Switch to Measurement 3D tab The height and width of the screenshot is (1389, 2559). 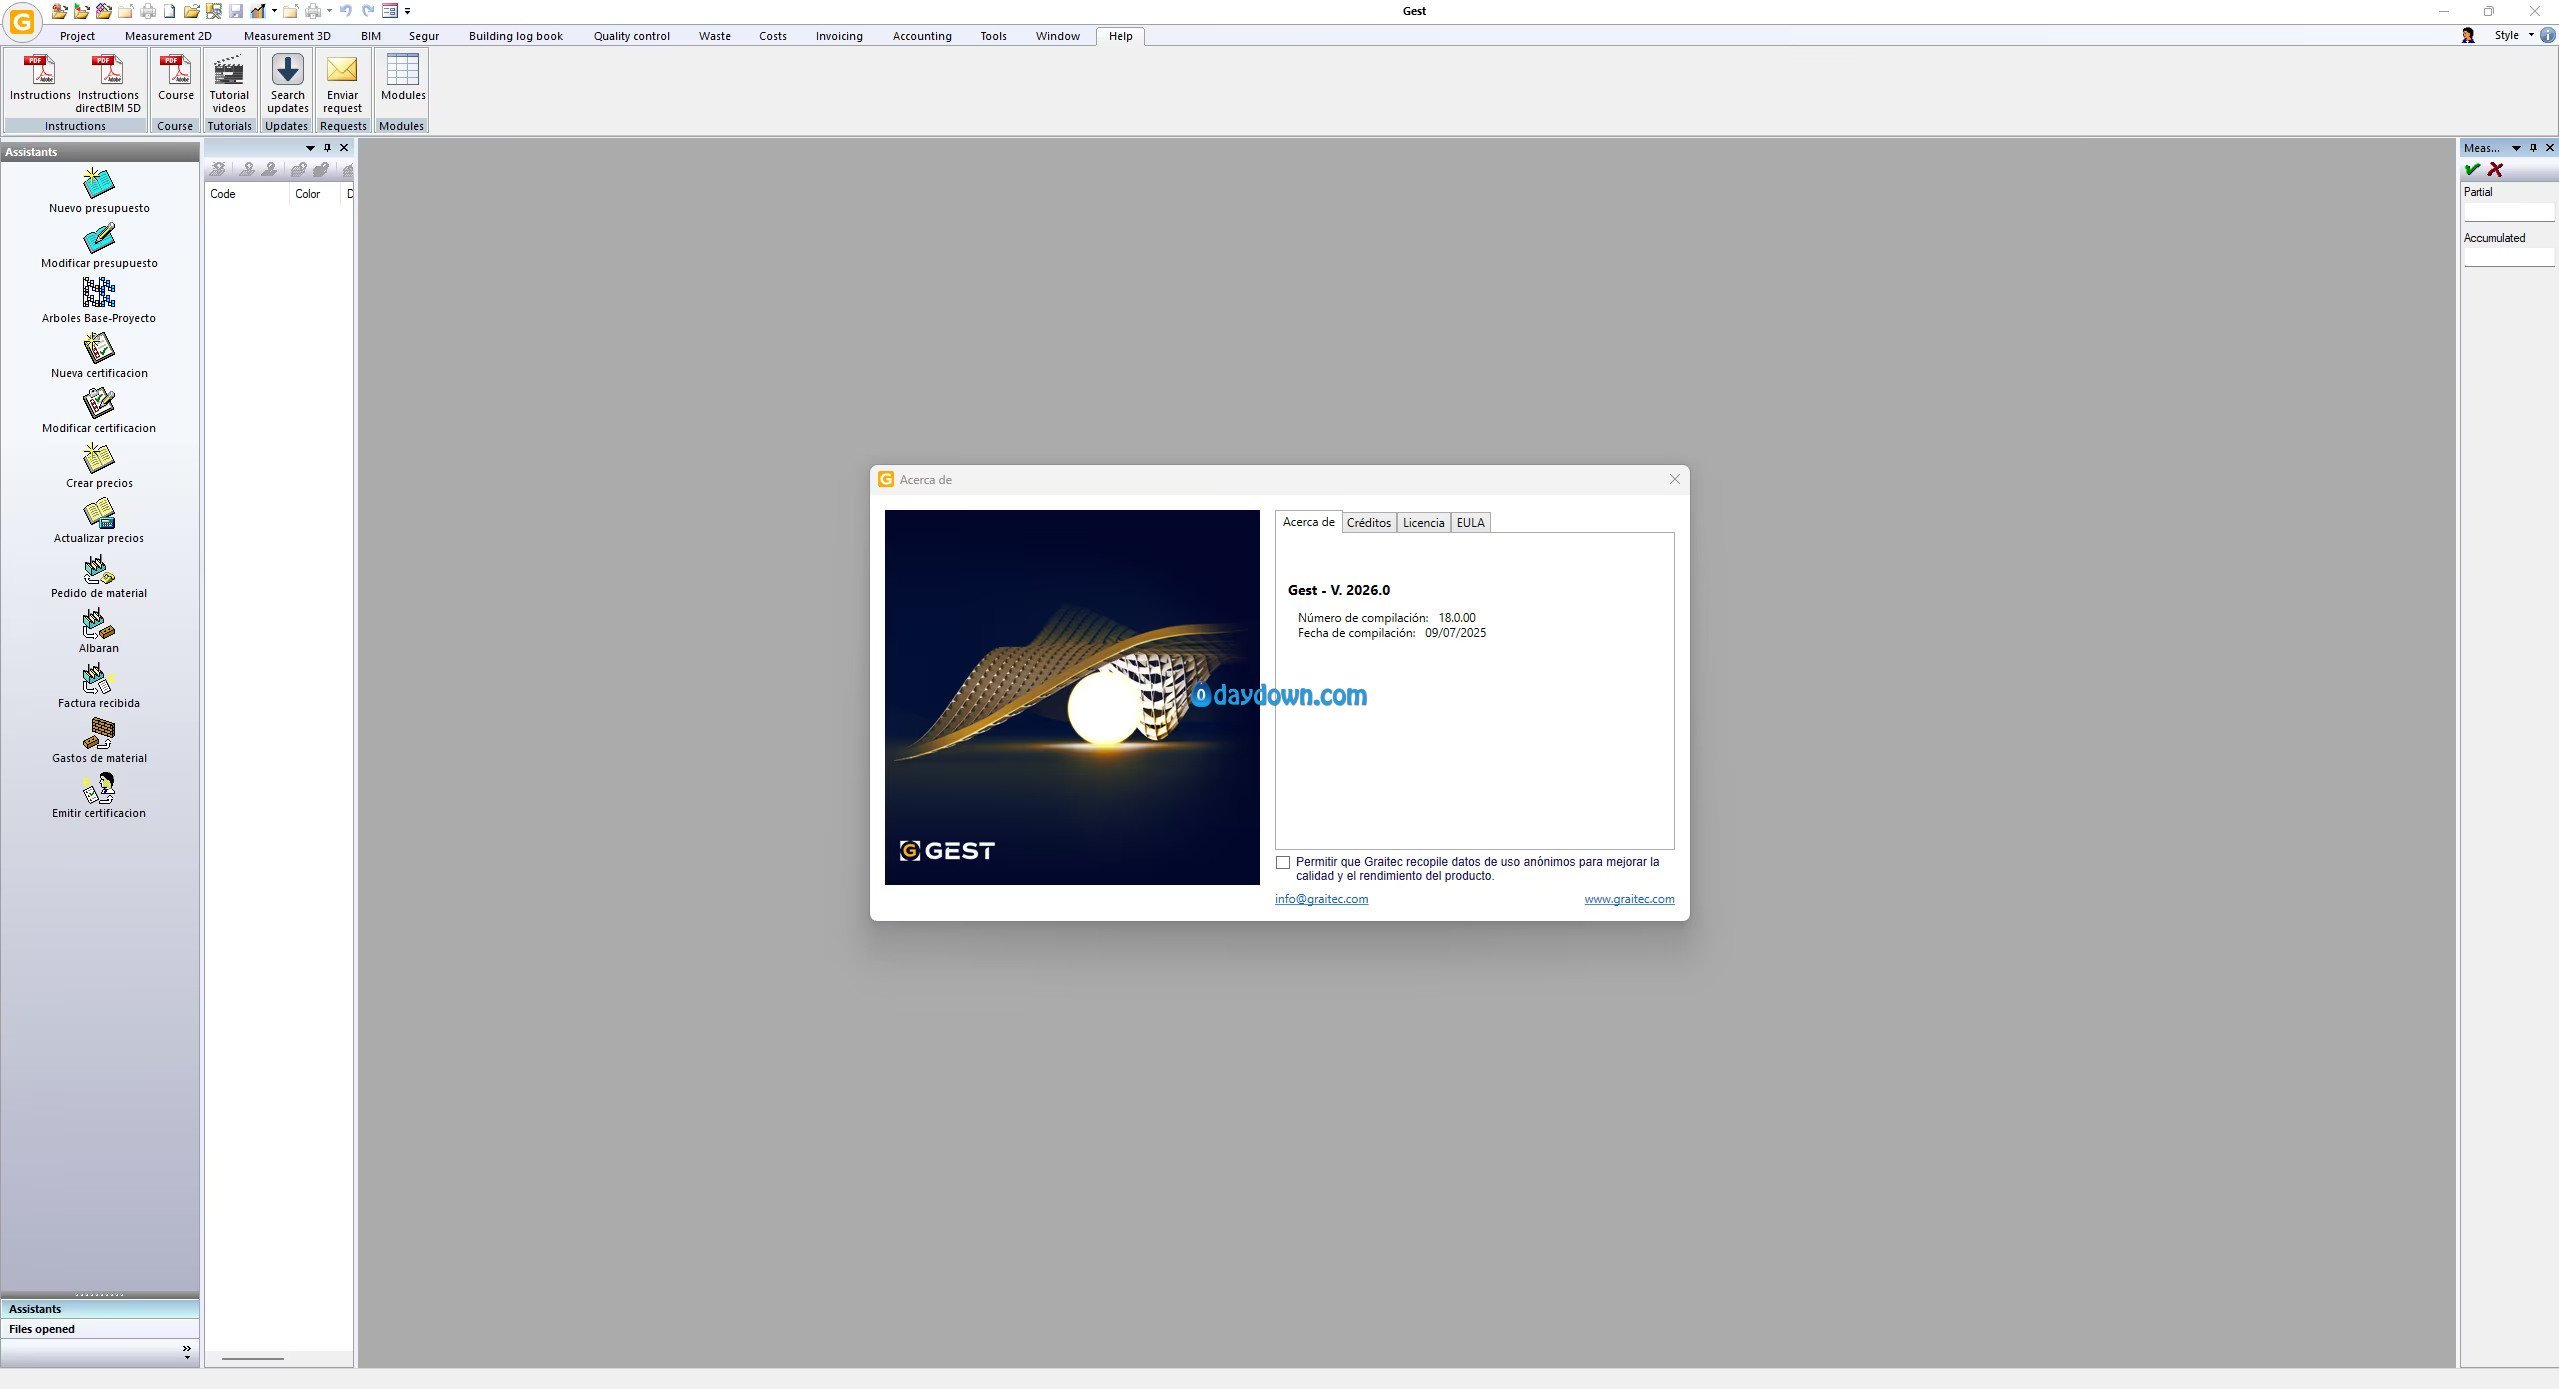pos(287,36)
